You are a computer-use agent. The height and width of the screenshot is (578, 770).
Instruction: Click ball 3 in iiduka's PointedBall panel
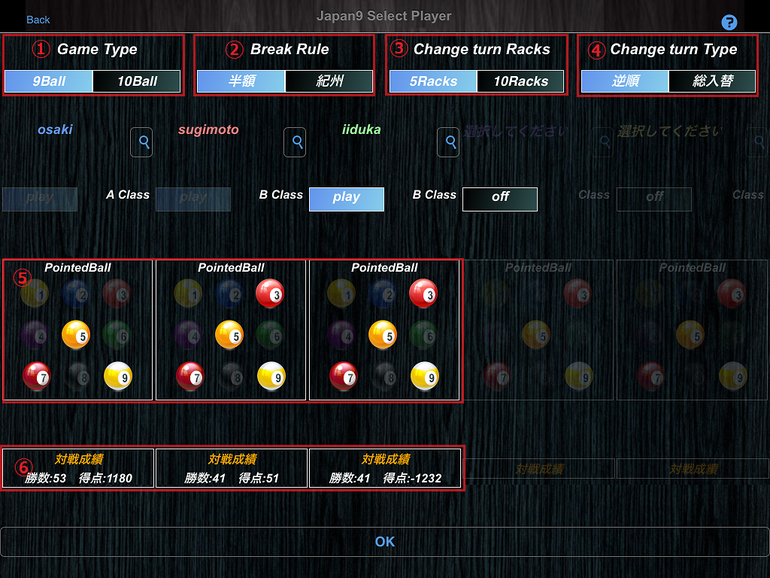pos(423,294)
